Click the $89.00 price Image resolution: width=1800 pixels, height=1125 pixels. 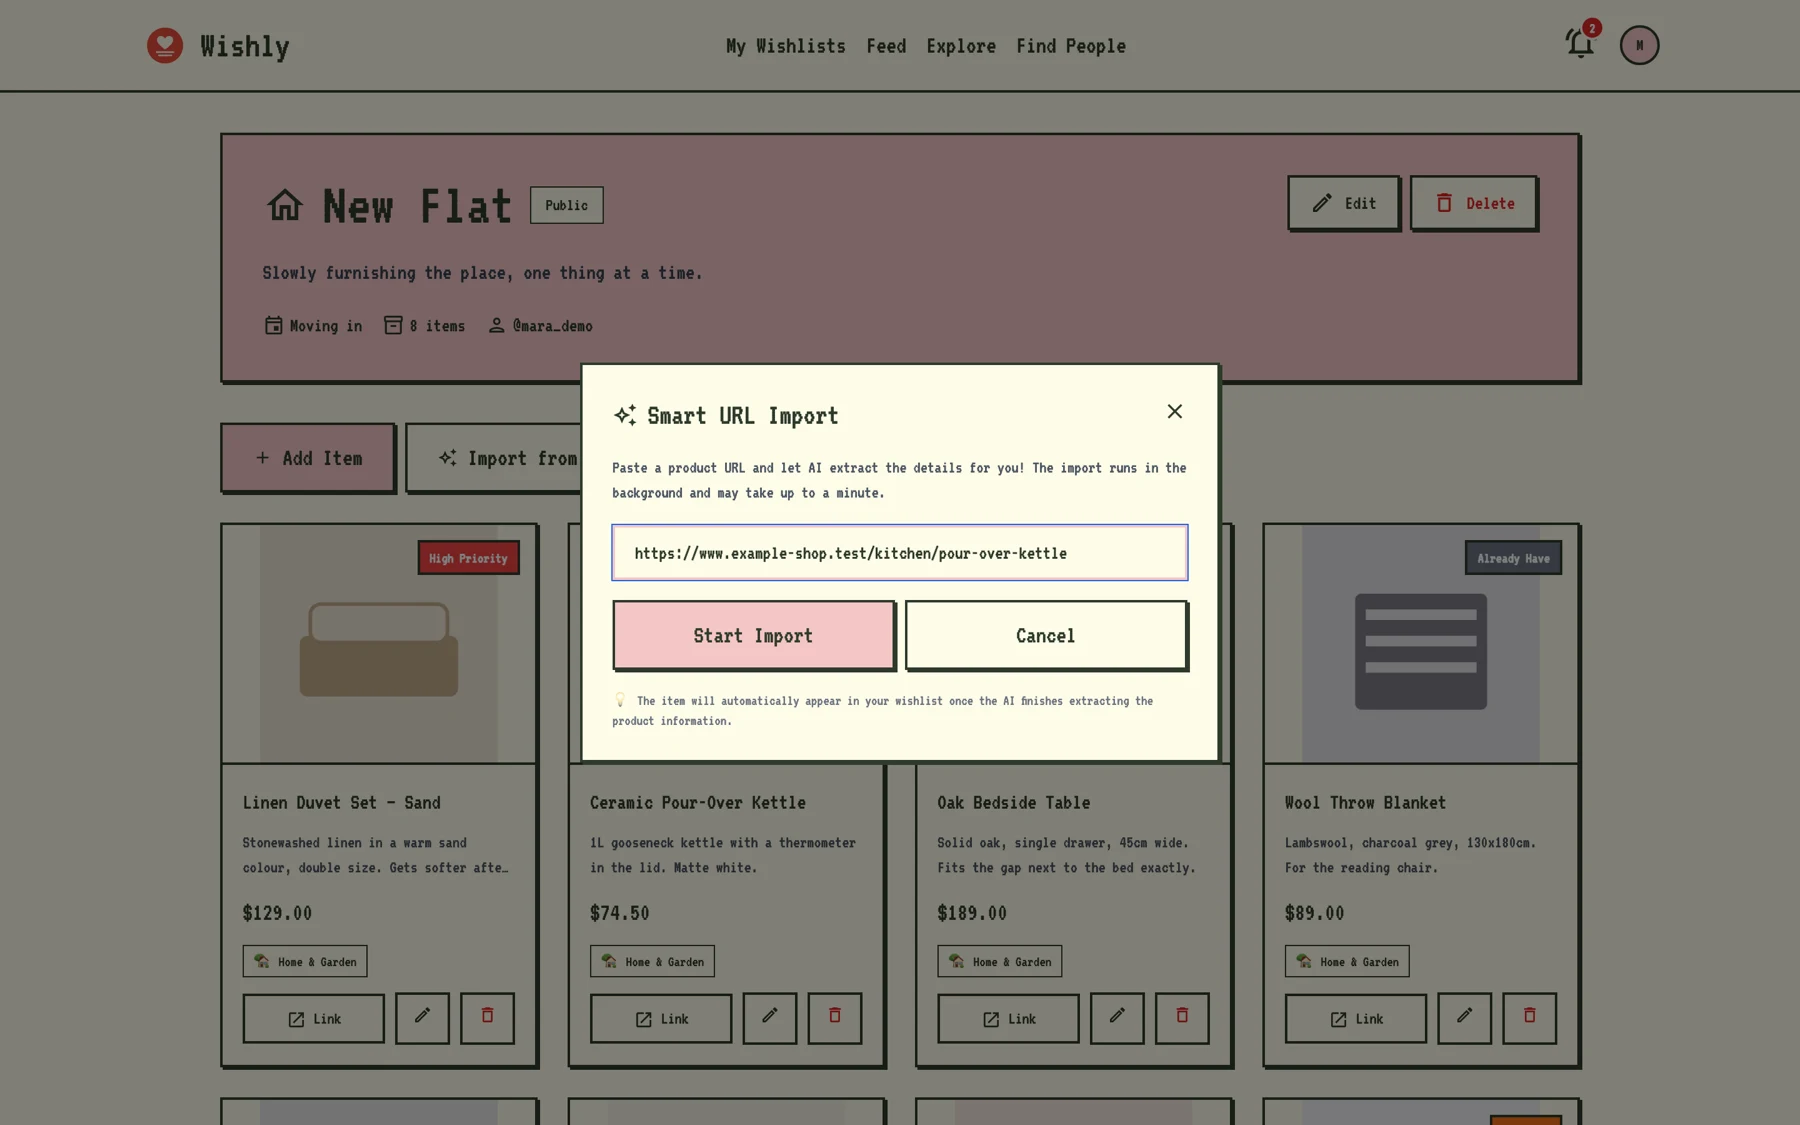click(1314, 913)
